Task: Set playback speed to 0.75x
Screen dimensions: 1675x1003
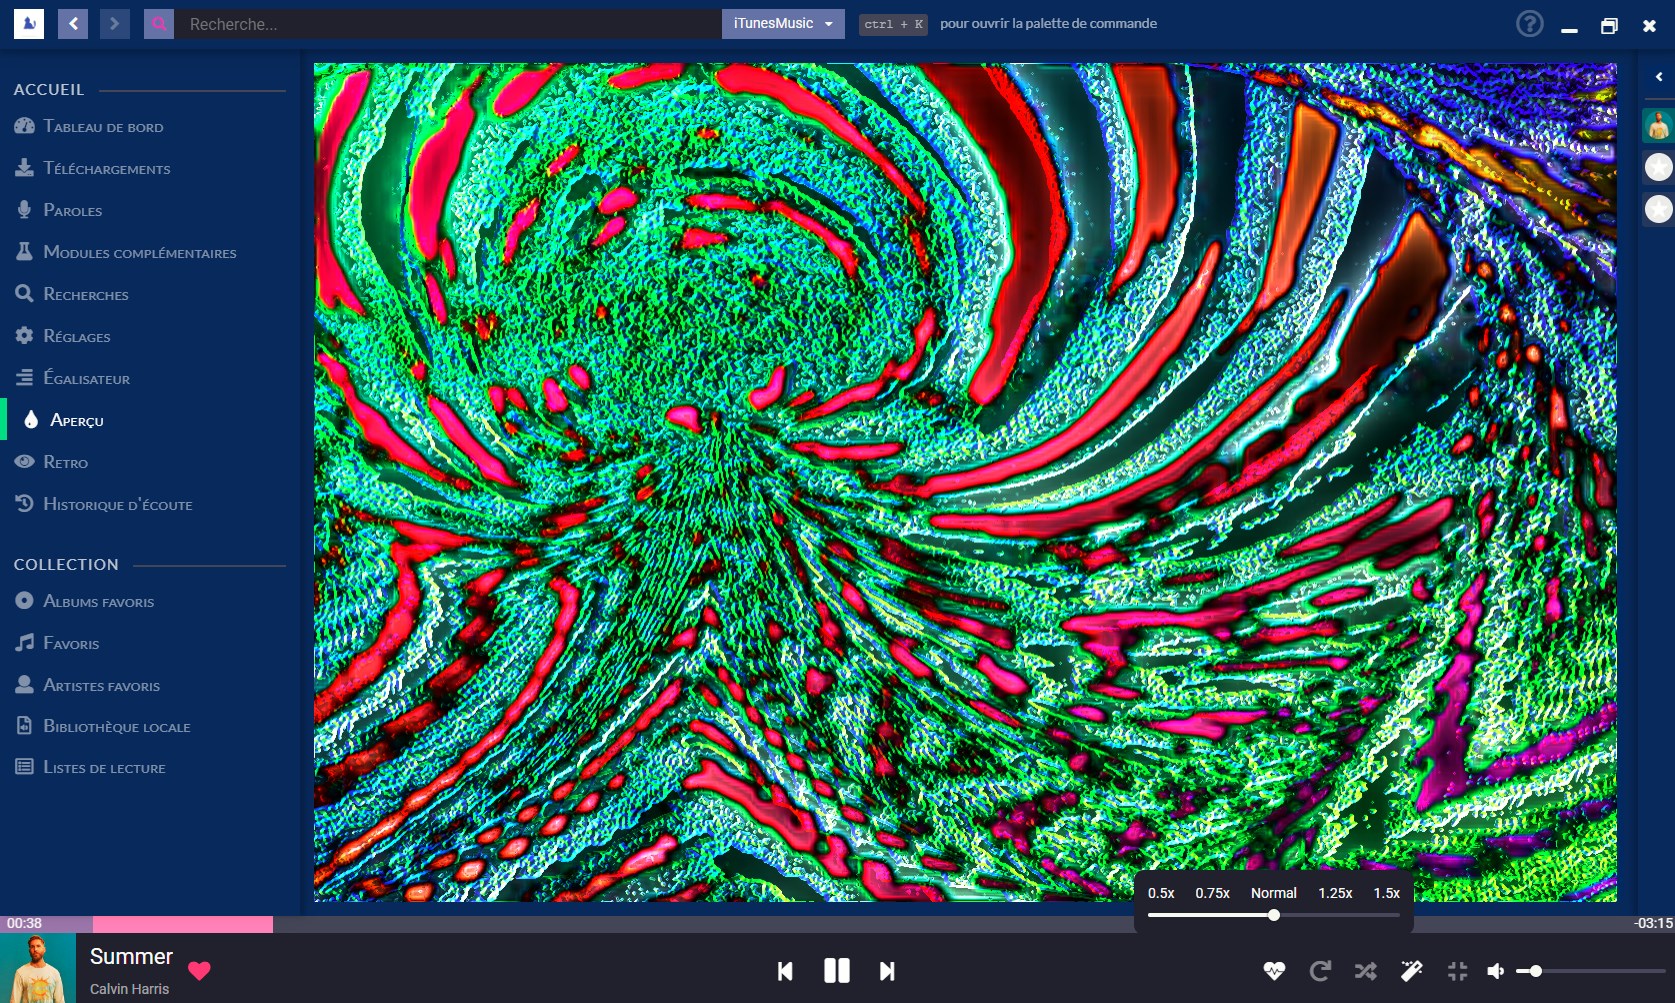Action: tap(1212, 893)
